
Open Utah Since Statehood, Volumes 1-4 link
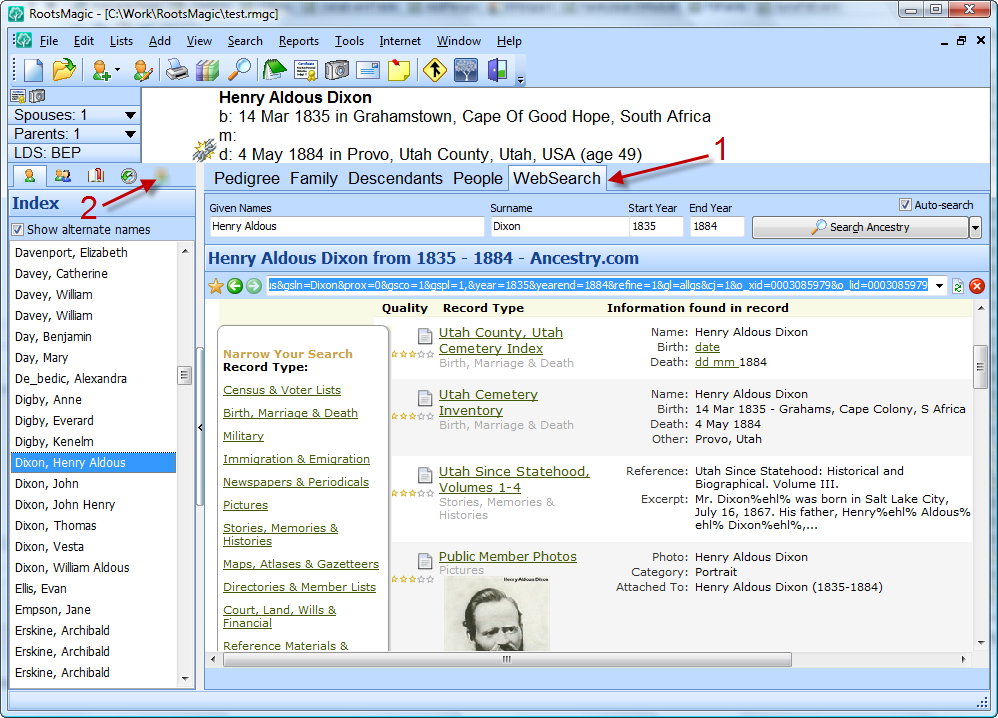(514, 479)
